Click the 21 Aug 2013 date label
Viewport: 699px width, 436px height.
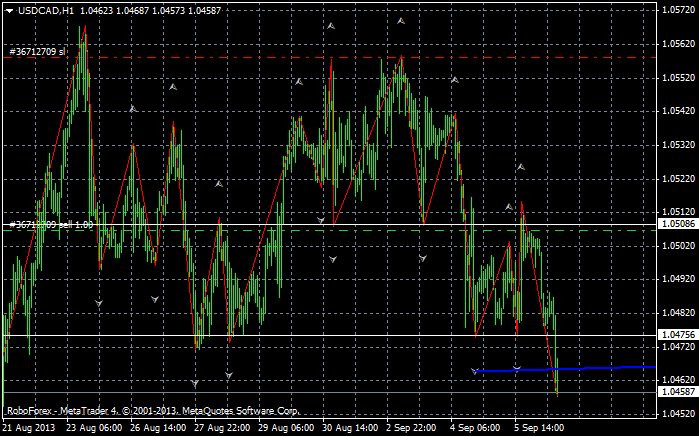(29, 428)
